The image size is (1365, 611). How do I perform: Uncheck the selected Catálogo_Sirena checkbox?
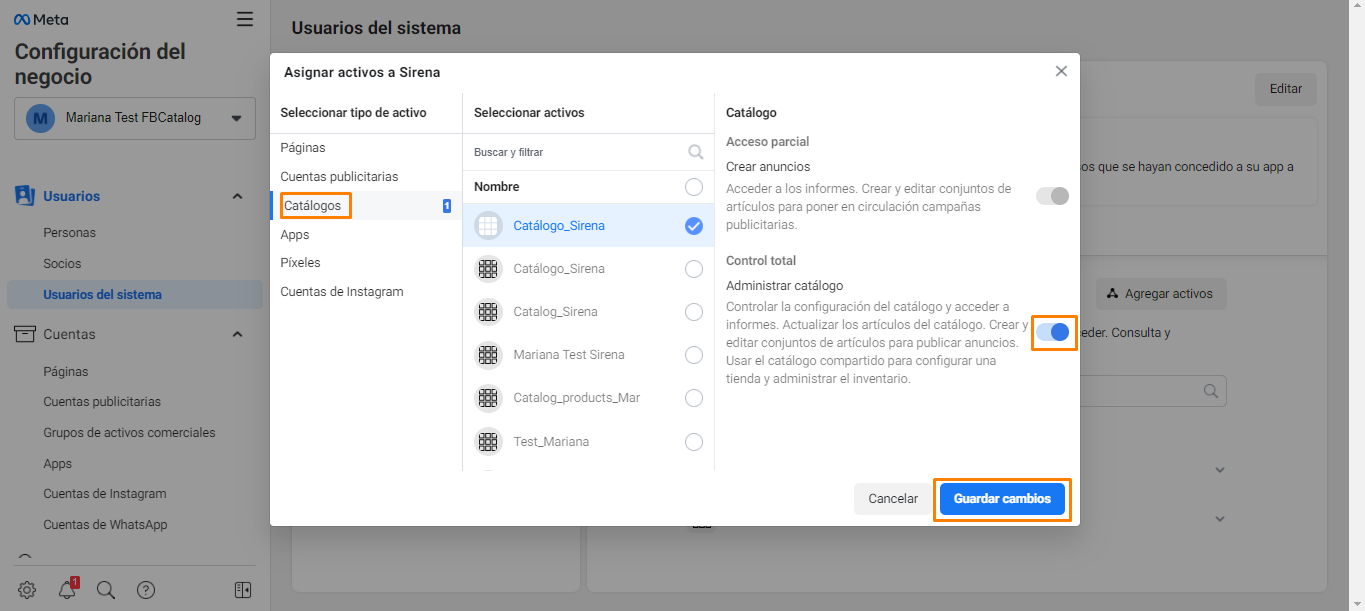(x=694, y=226)
